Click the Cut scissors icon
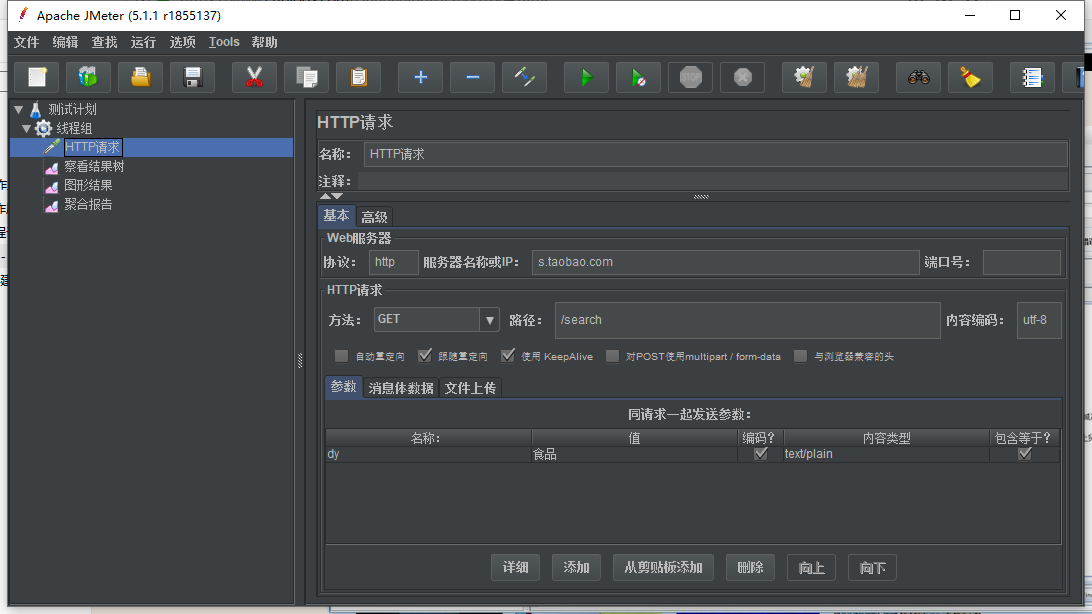Image resolution: width=1092 pixels, height=614 pixels. point(254,77)
